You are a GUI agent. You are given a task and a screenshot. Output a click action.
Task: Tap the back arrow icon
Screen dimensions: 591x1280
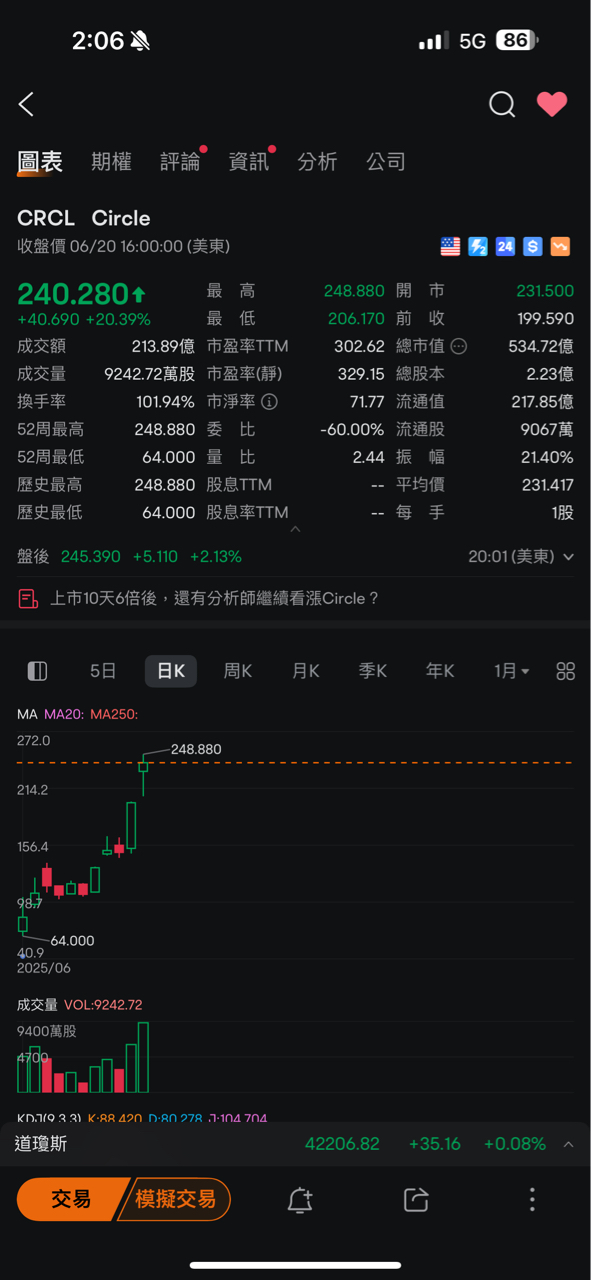27,104
